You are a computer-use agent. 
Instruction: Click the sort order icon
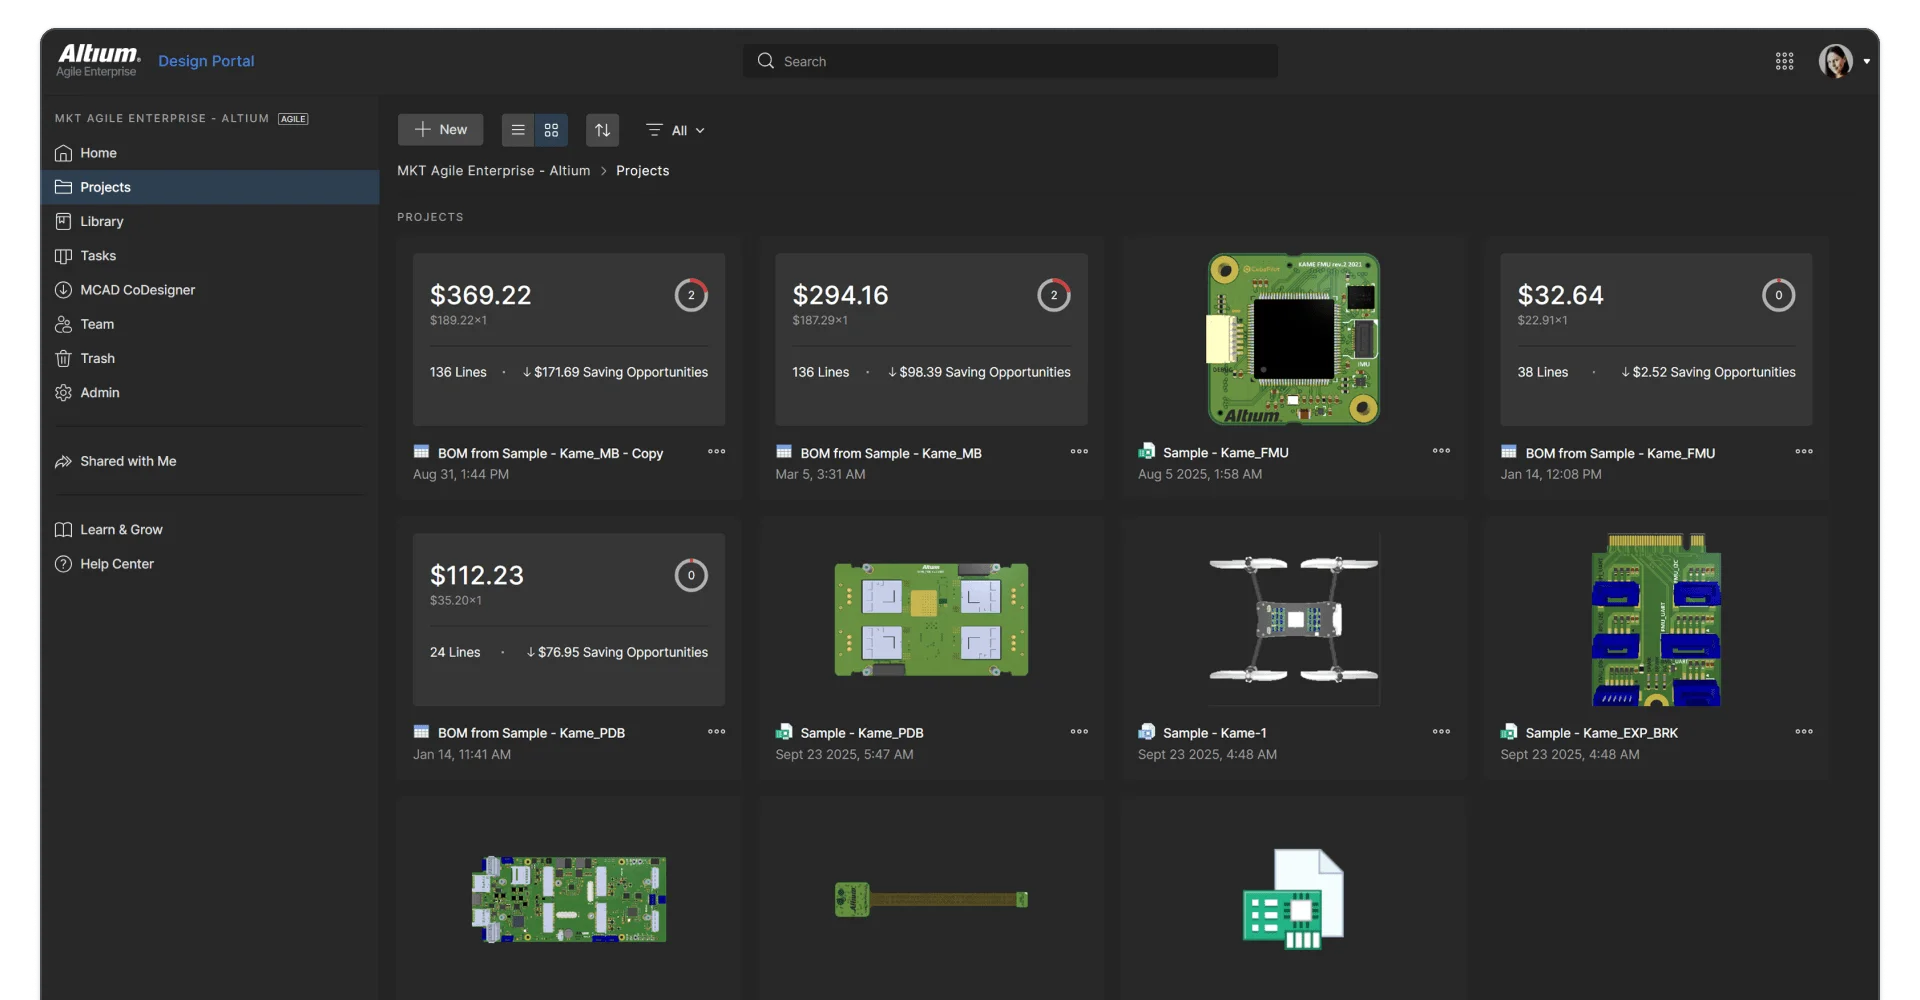click(602, 130)
